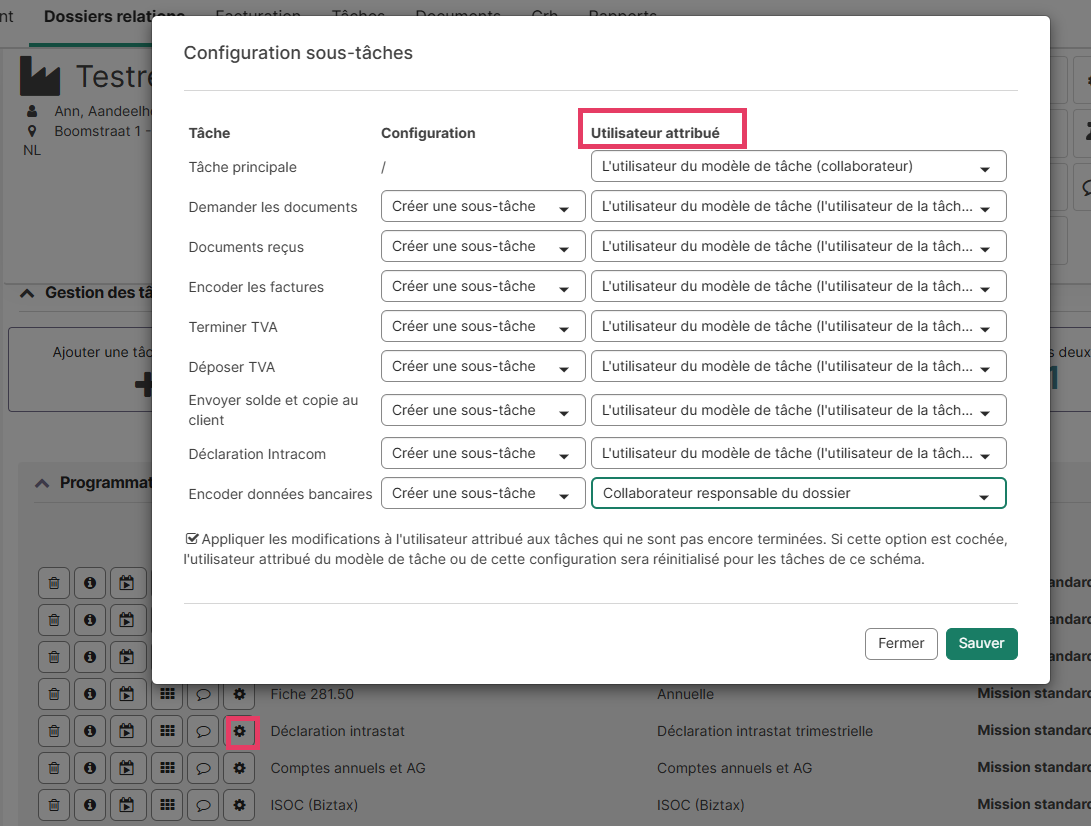The height and width of the screenshot is (826, 1091).
Task: Click 'Déclaration intrastat trimestrielle' text
Action: (765, 731)
